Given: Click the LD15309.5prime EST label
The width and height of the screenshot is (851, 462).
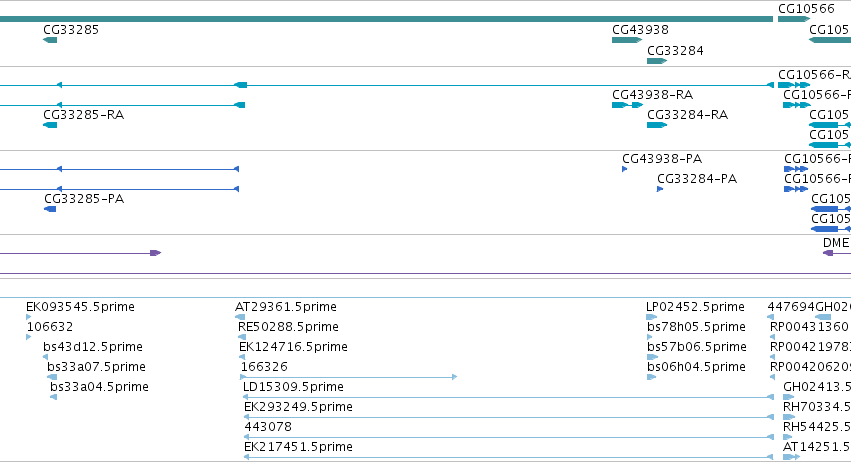Looking at the screenshot, I should point(293,387).
